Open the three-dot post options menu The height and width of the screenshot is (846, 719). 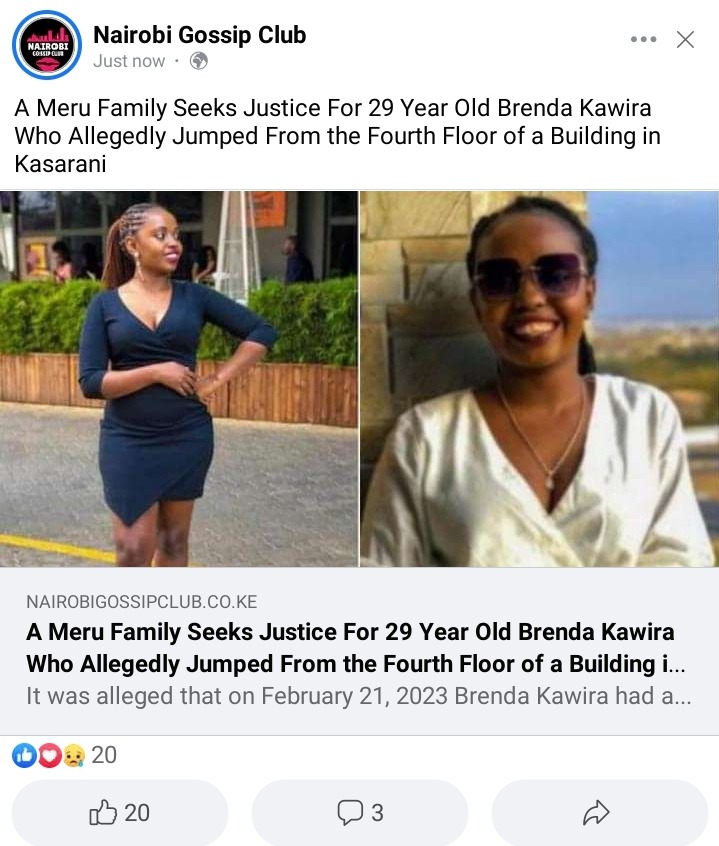tap(643, 39)
